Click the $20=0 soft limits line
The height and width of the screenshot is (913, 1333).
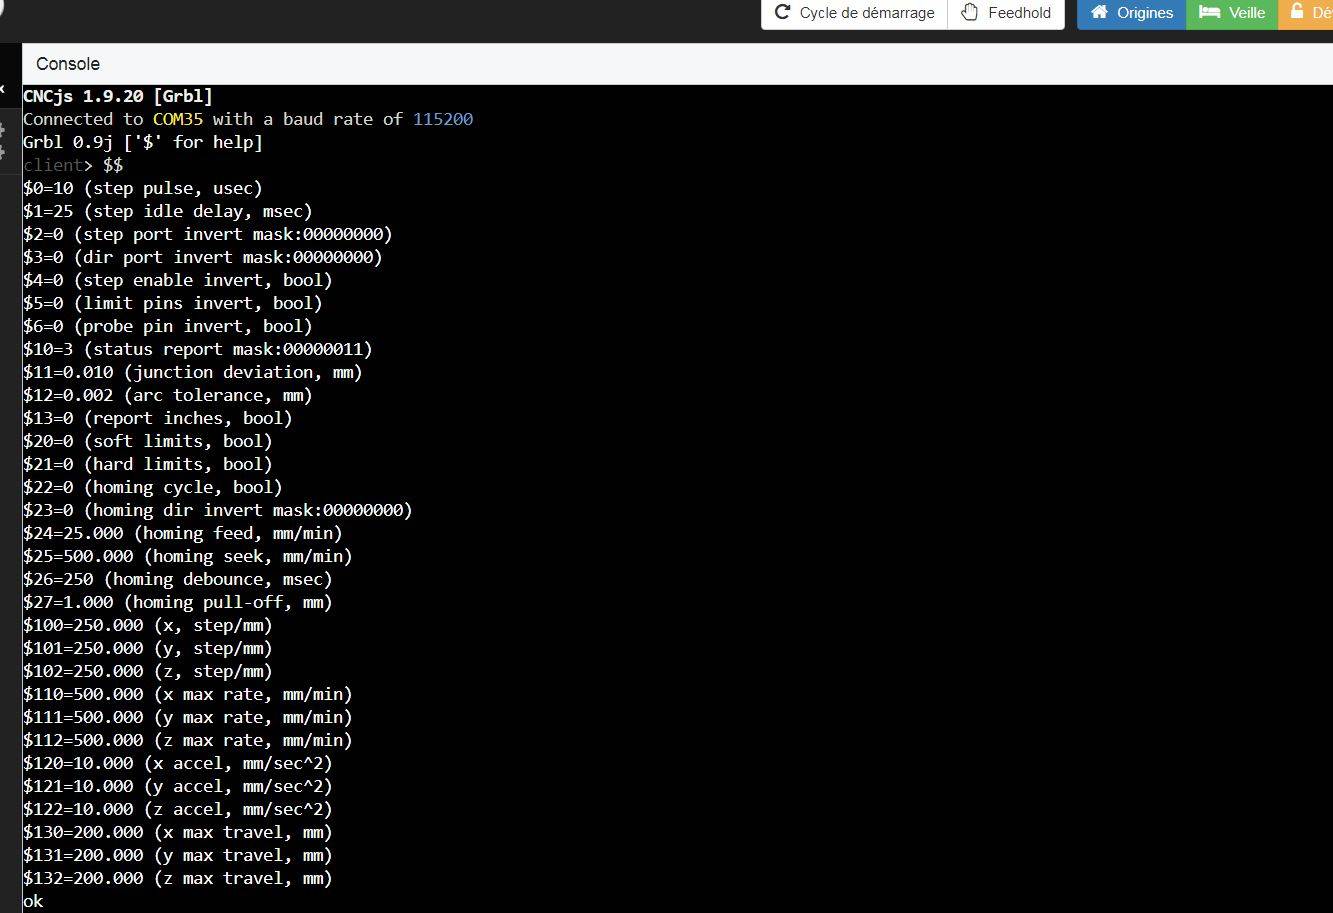[148, 441]
